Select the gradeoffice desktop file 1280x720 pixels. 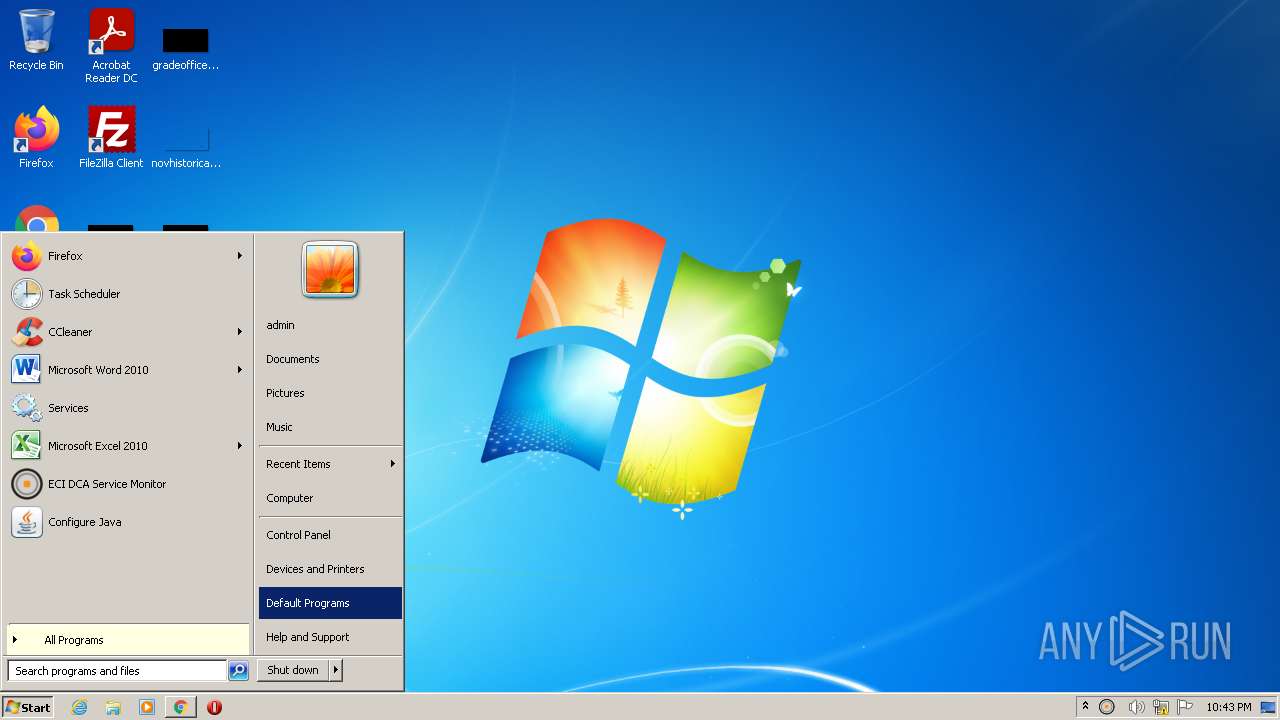tap(186, 48)
